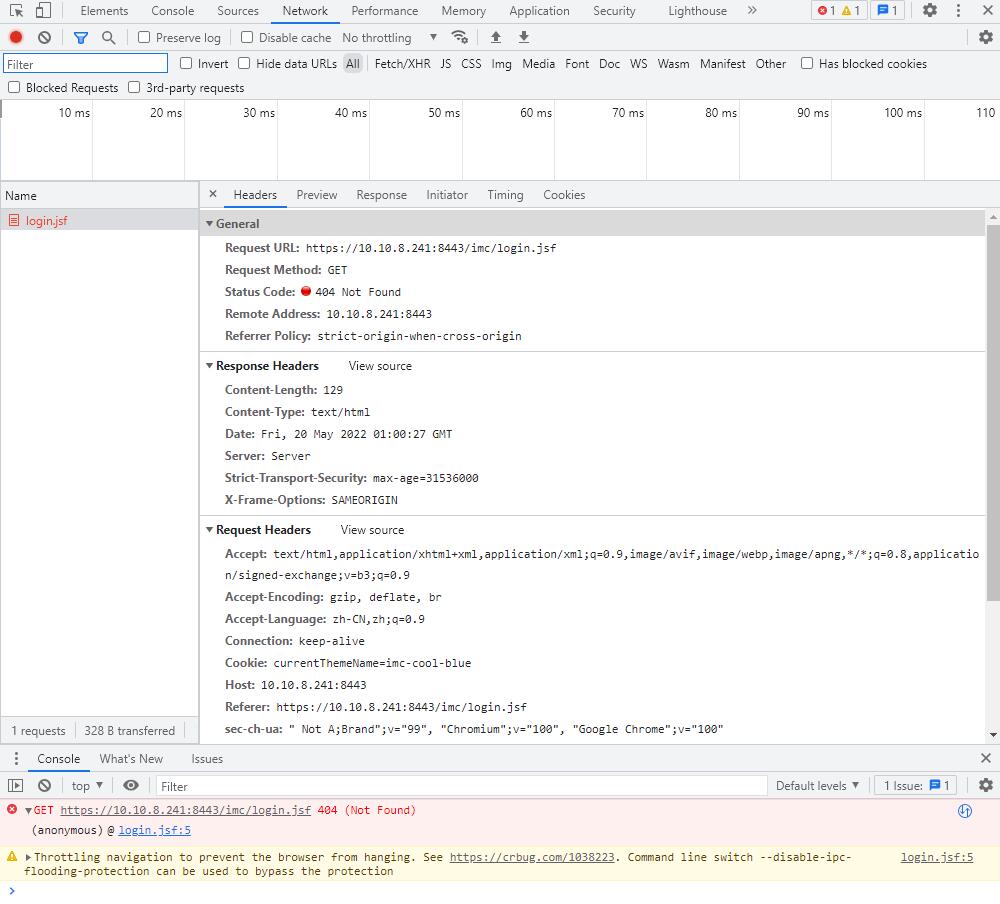
Task: Open DevTools settings gear at top
Action: [x=930, y=11]
